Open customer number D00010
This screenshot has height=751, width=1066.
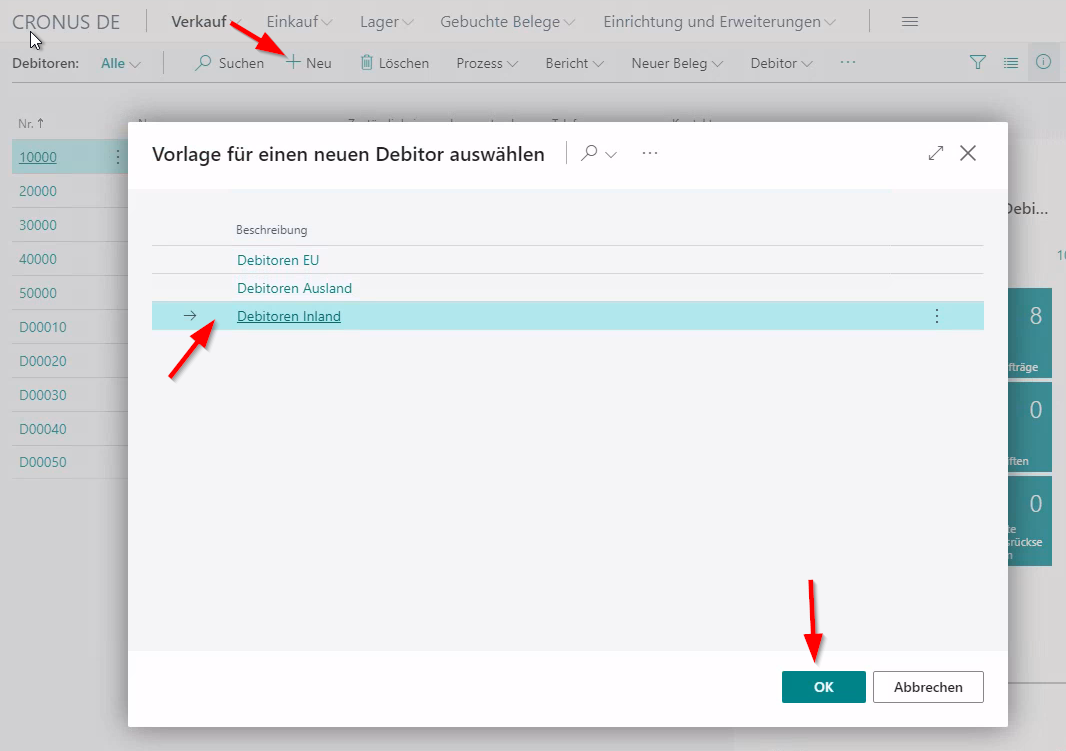[43, 327]
